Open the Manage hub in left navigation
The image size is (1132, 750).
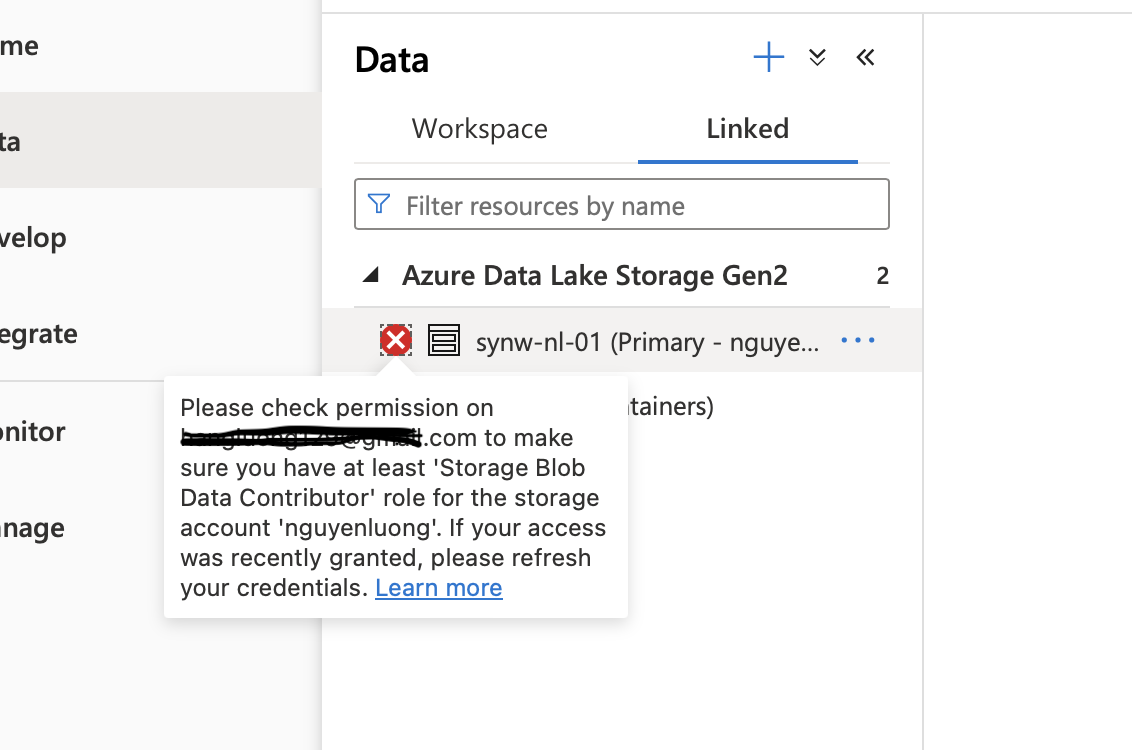[32, 528]
